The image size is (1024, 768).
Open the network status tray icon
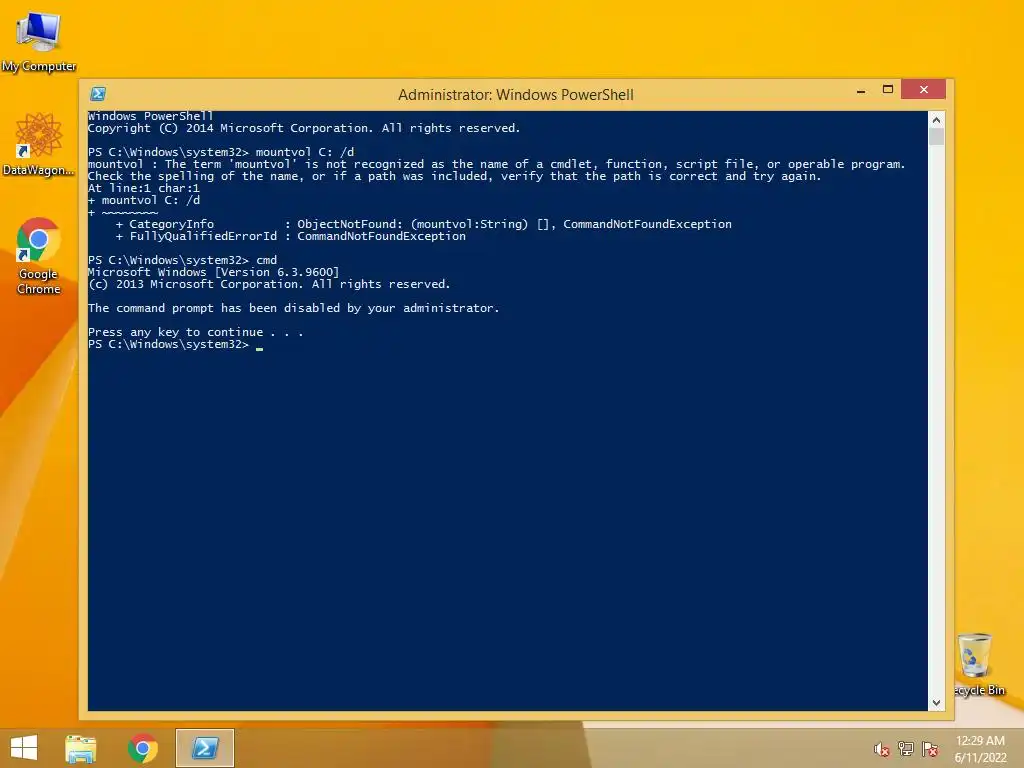906,749
